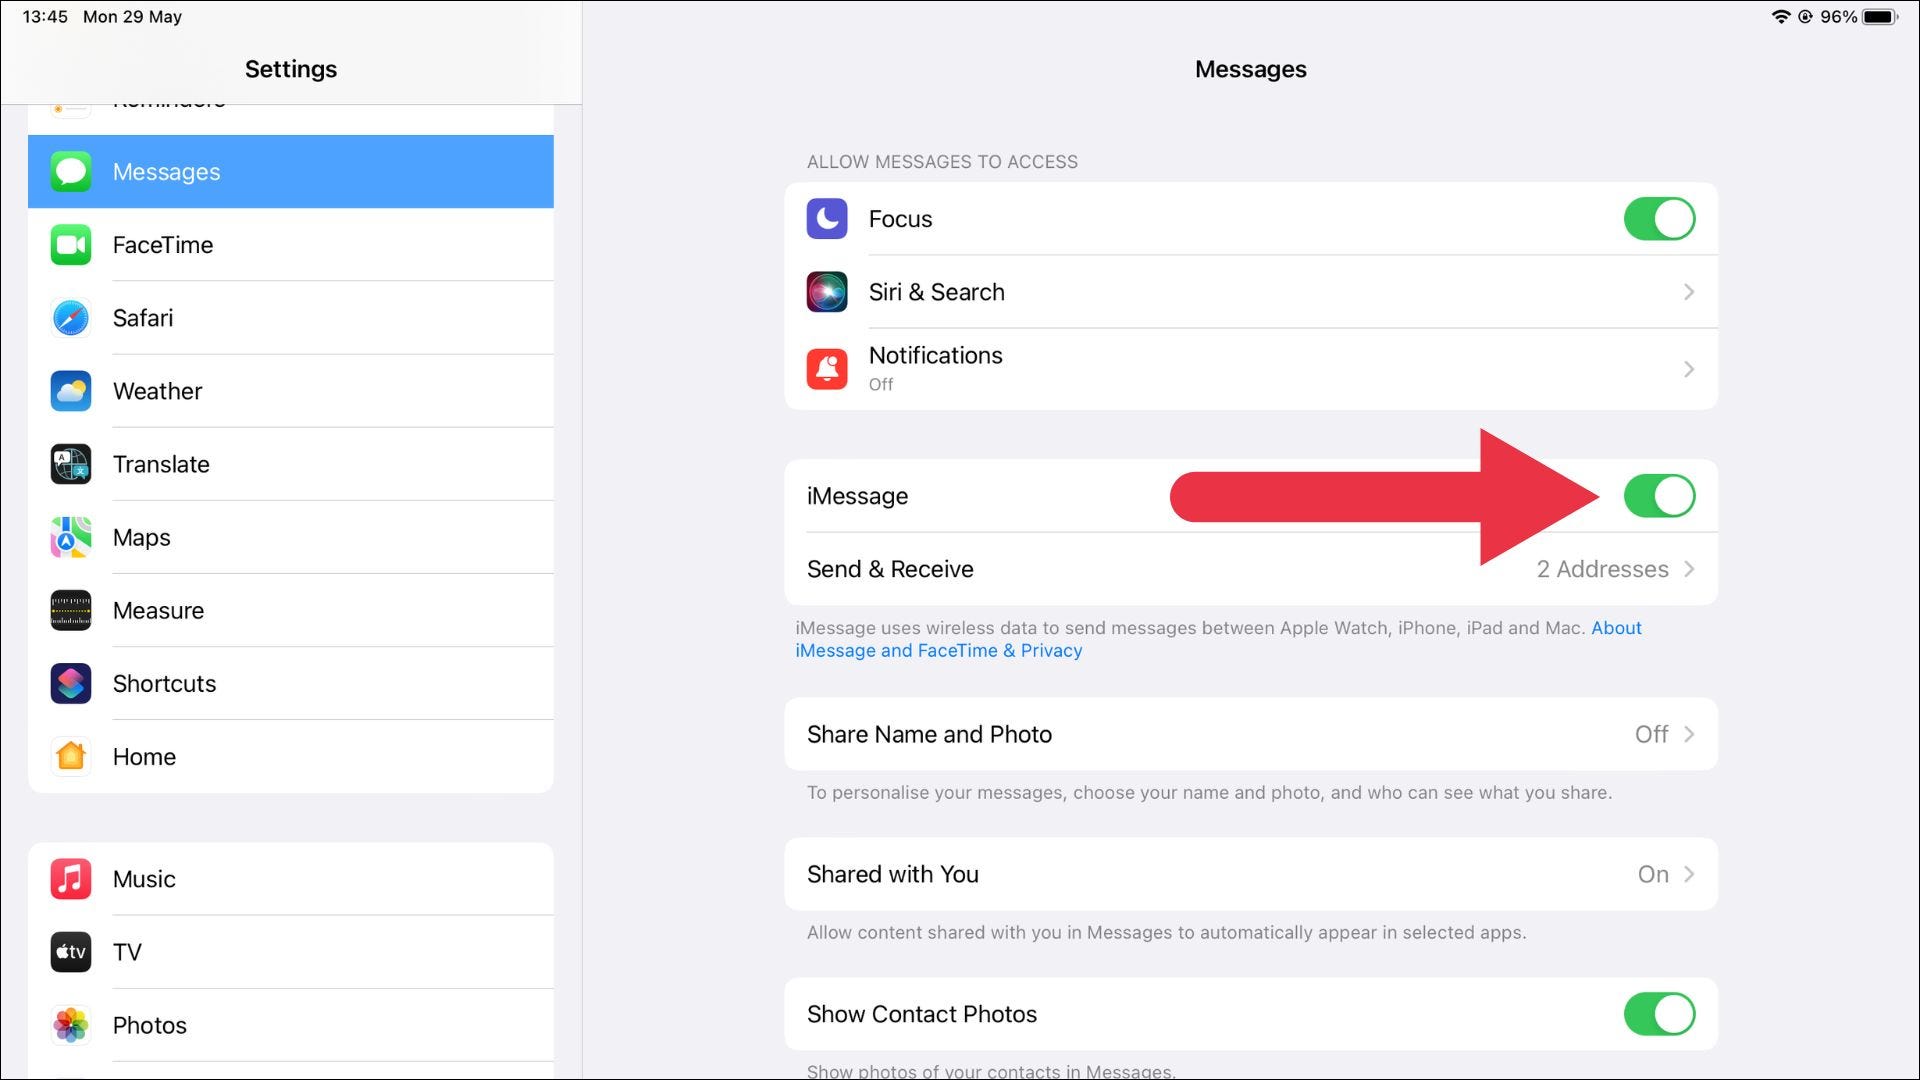Expand Share Name and Photo chevron
1920x1080 pixels.
click(1688, 734)
